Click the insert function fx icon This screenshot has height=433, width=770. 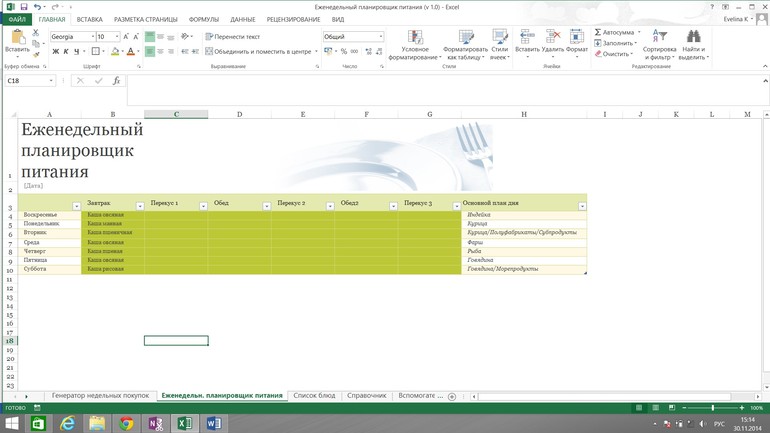[x=116, y=81]
